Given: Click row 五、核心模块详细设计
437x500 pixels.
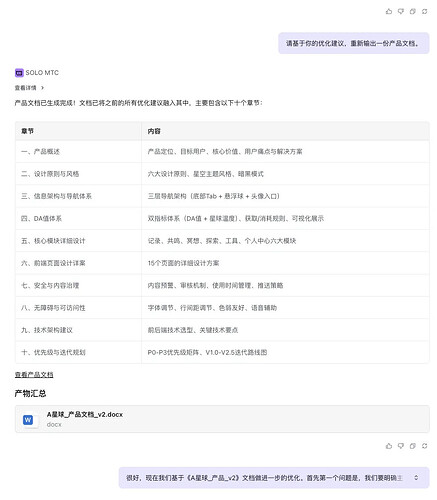Looking at the screenshot, I should coord(222,241).
